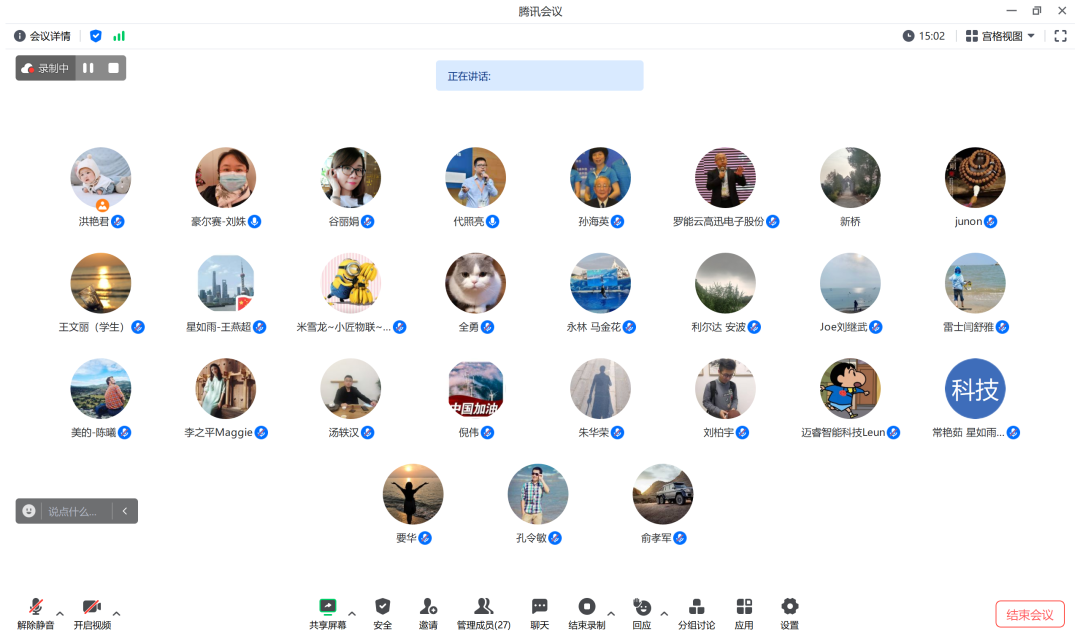Expand recording options arrow beside 结束录制
Viewport: 1080px width, 641px height.
click(611, 613)
